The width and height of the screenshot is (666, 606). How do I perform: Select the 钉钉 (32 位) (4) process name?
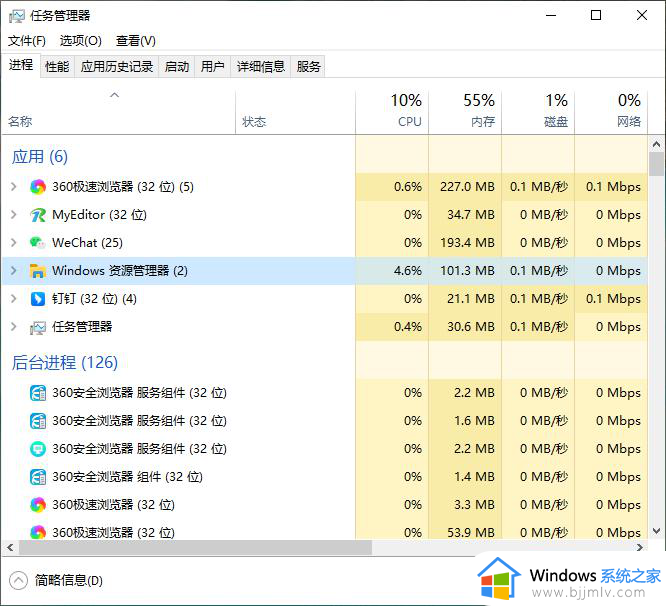(x=94, y=299)
